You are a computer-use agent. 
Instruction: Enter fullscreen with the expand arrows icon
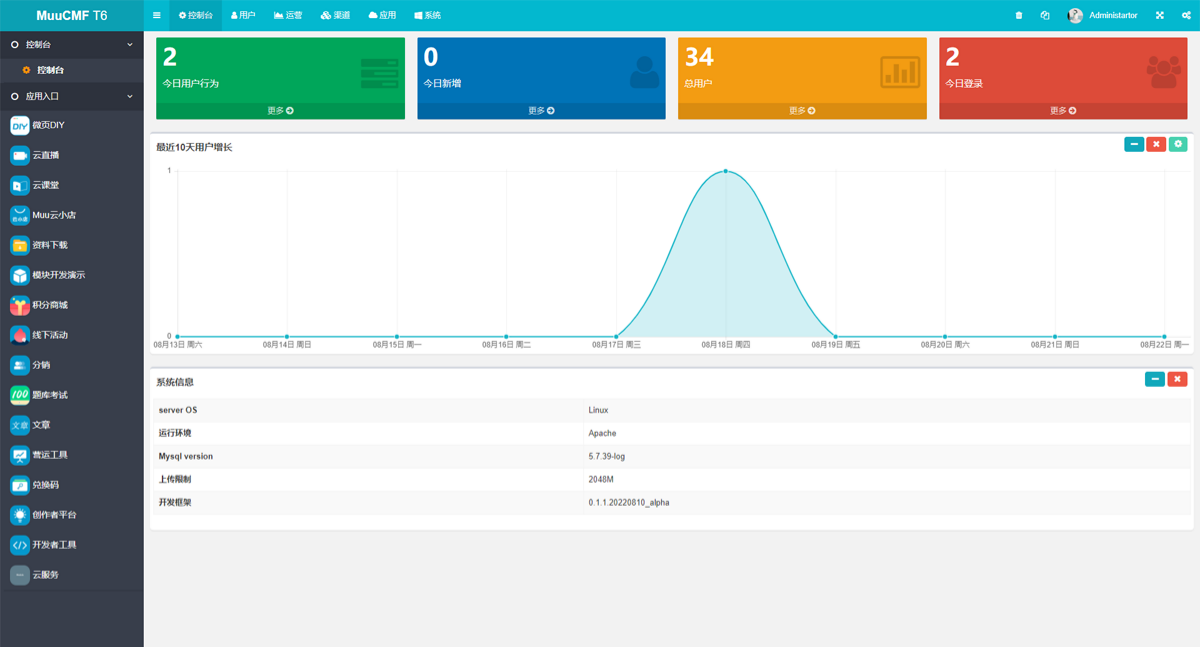(x=1160, y=15)
